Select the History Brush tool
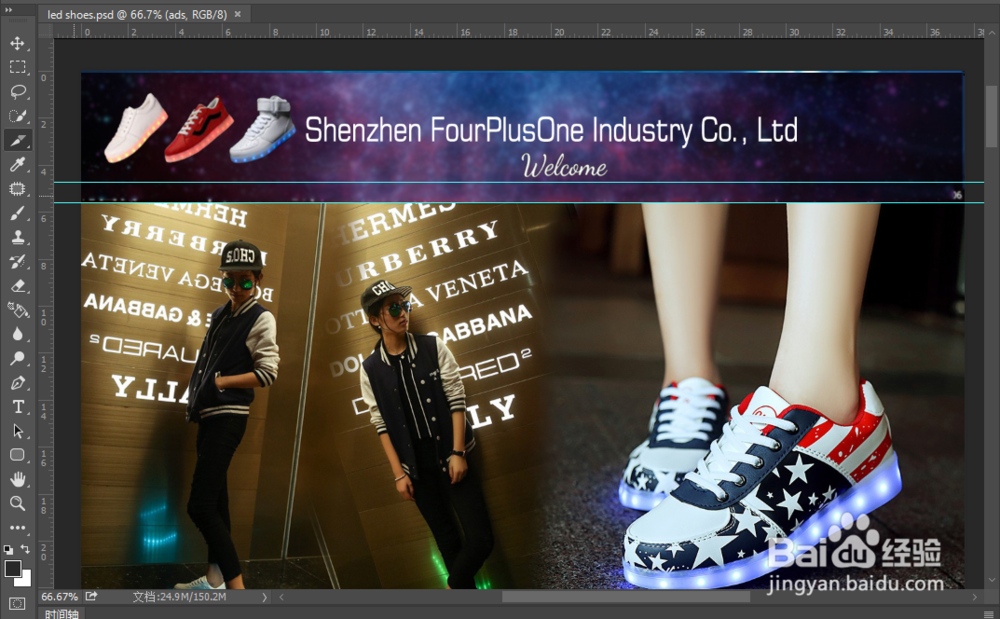Image resolution: width=1000 pixels, height=619 pixels. coord(17,261)
